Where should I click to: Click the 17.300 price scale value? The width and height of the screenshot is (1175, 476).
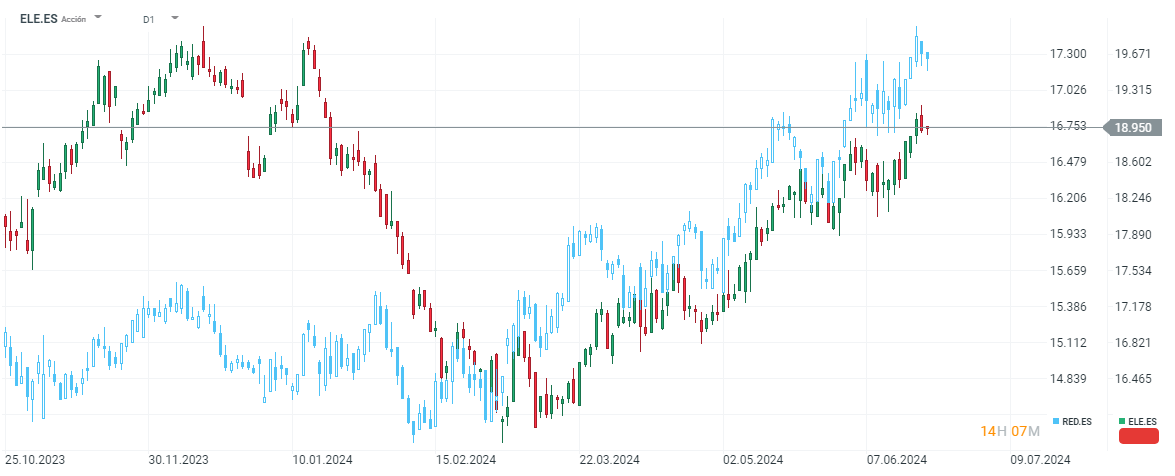pyautogui.click(x=1068, y=54)
